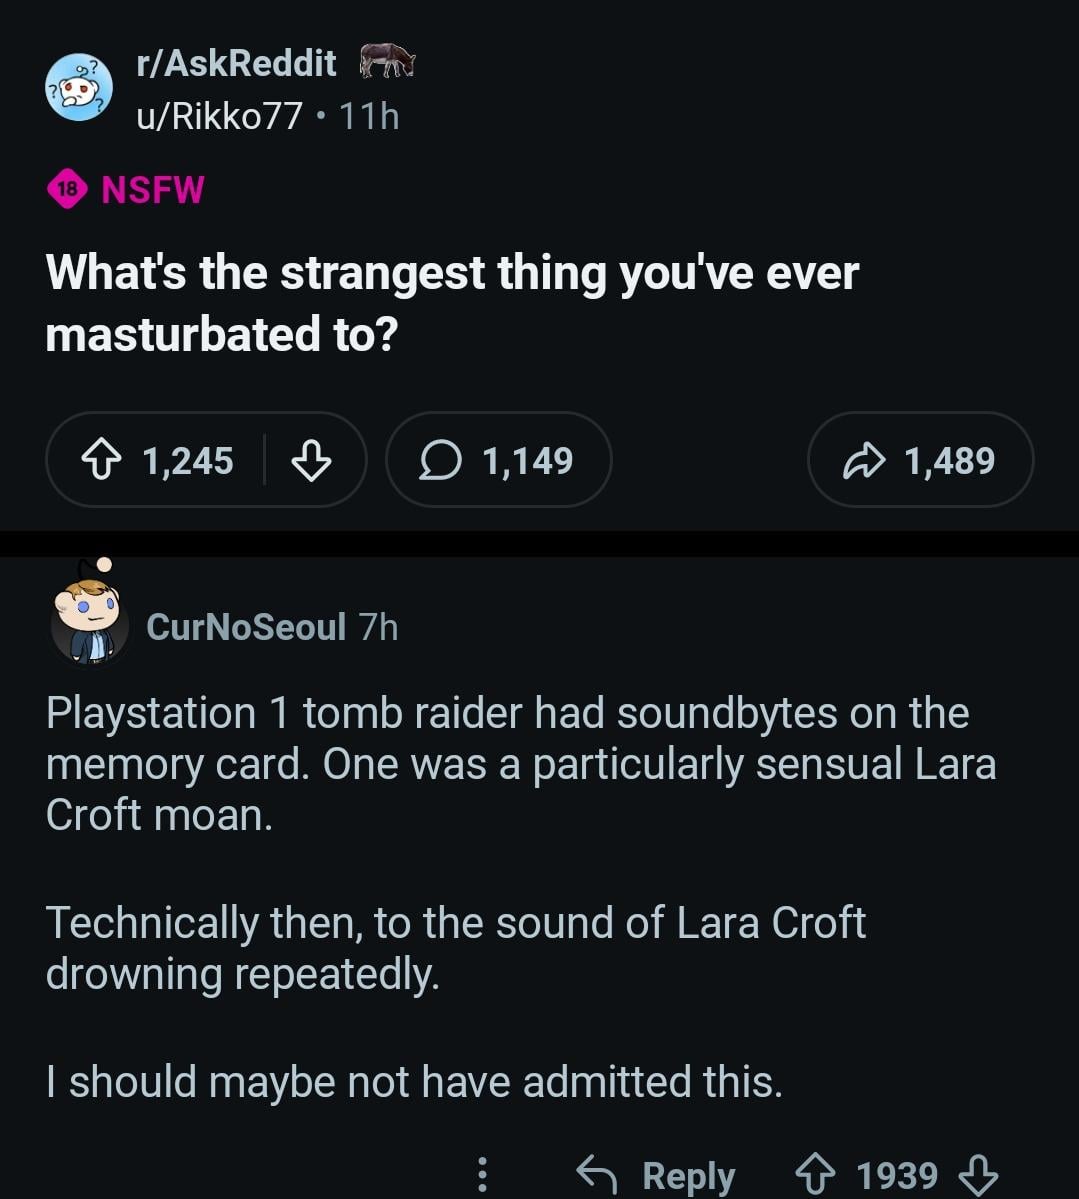Tap the comment's 1939 score
Screen dimensions: 1079x1199
(897, 1174)
